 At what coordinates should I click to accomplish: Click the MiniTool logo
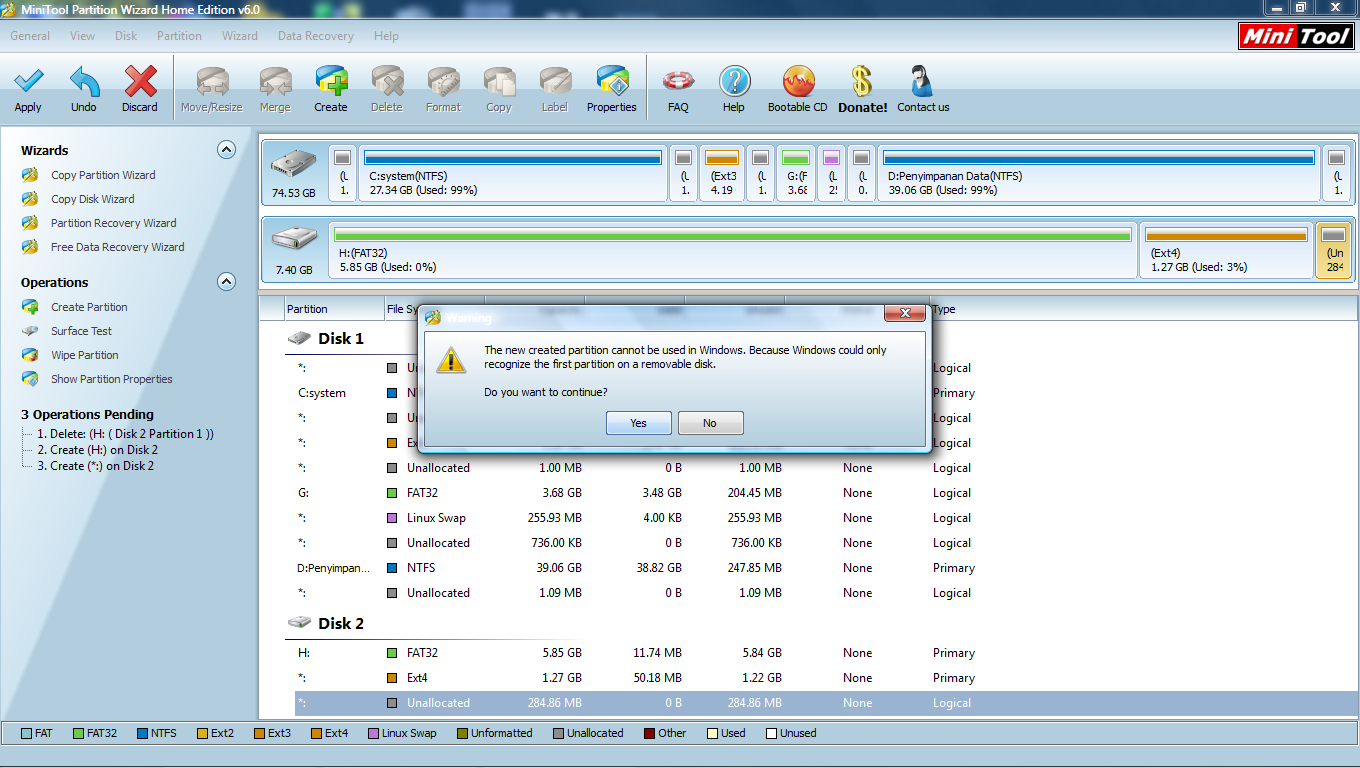tap(1296, 37)
